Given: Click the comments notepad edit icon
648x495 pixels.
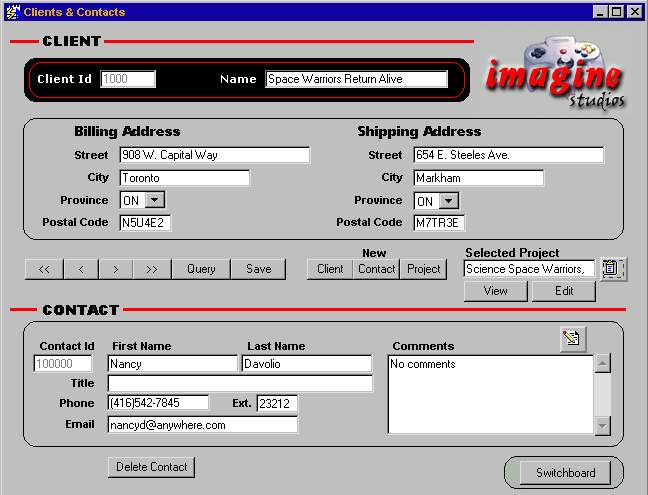Looking at the screenshot, I should pyautogui.click(x=572, y=339).
